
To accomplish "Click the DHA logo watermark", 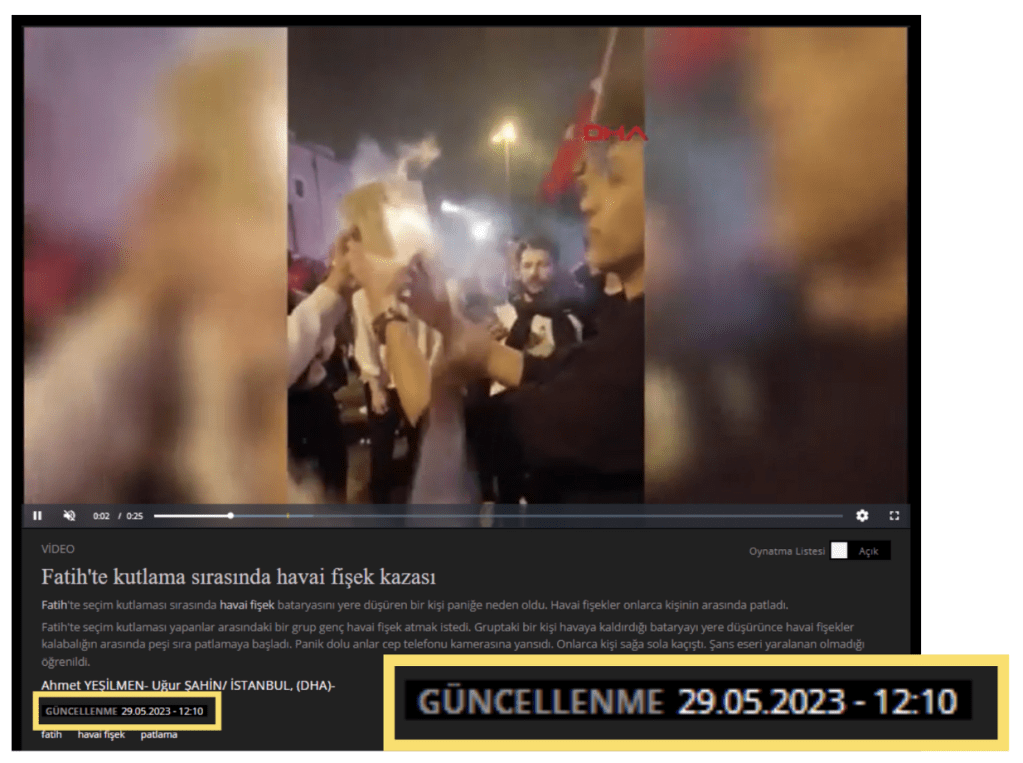I will coord(614,133).
